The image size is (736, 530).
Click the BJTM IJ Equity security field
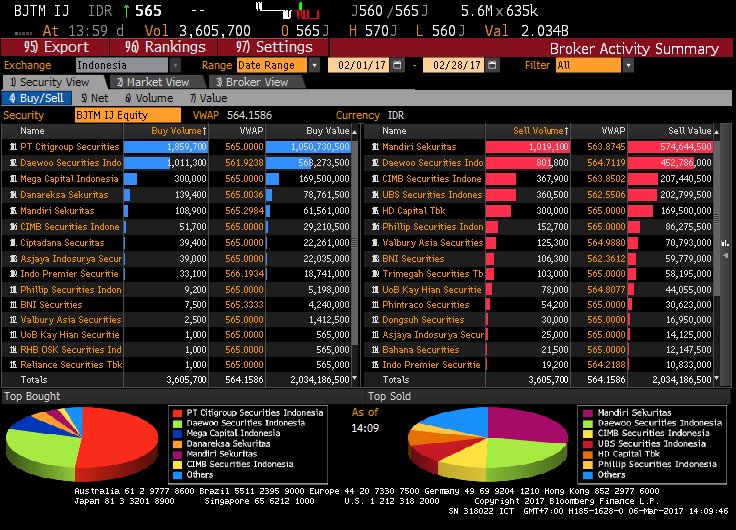pyautogui.click(x=128, y=115)
